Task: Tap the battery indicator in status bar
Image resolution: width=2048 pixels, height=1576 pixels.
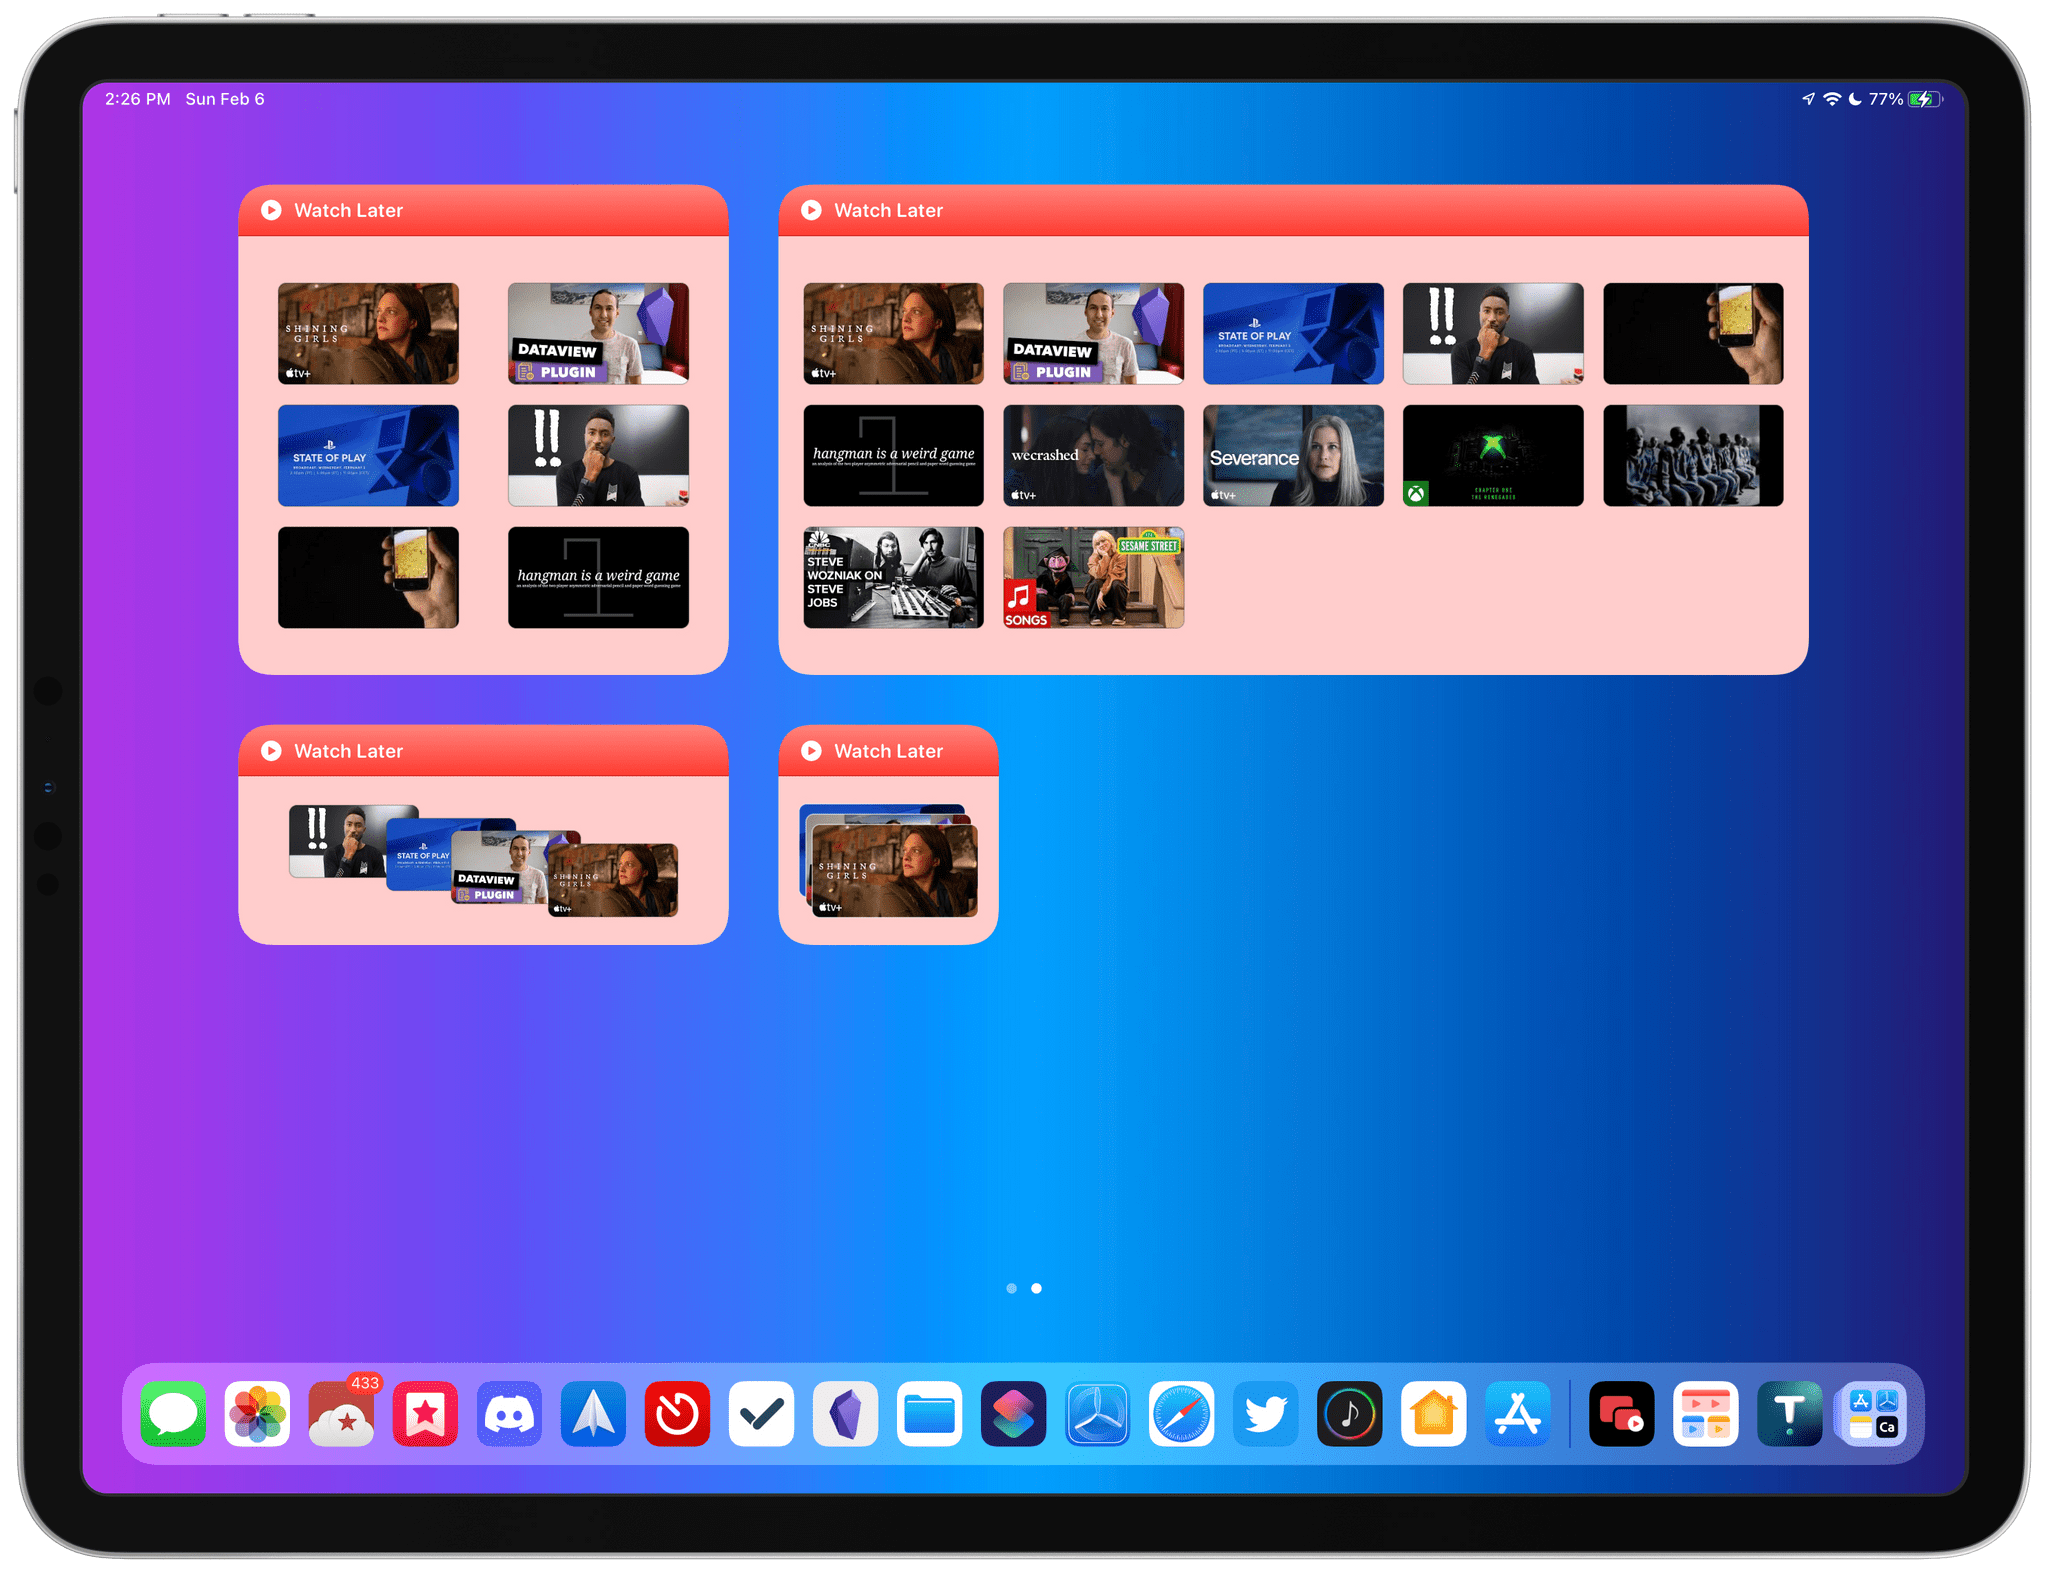Action: click(1925, 99)
